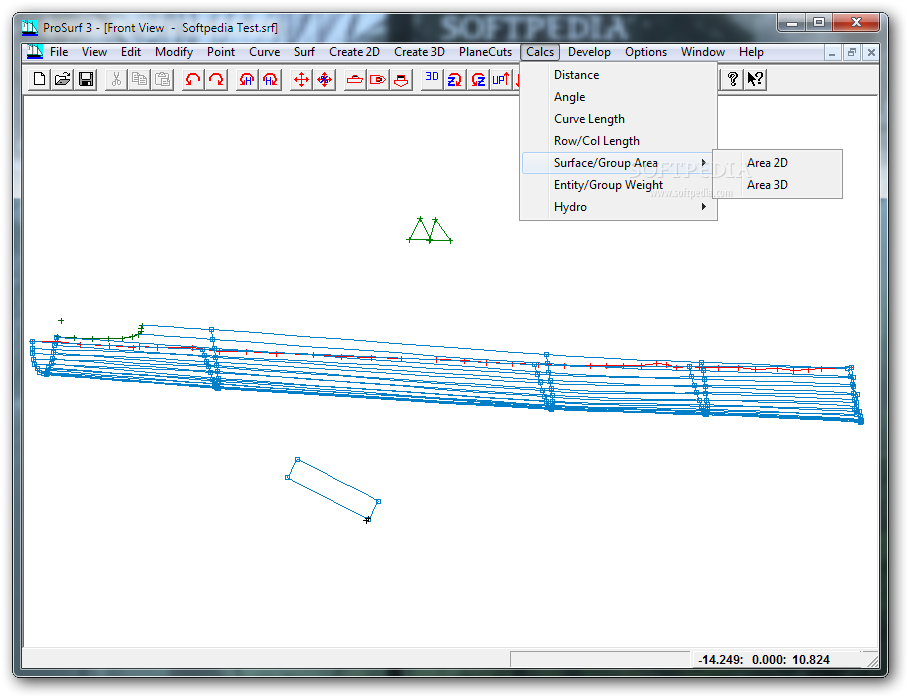Screen dimensions: 909x698
Task: Click the question mark help icon
Action: 732,79
